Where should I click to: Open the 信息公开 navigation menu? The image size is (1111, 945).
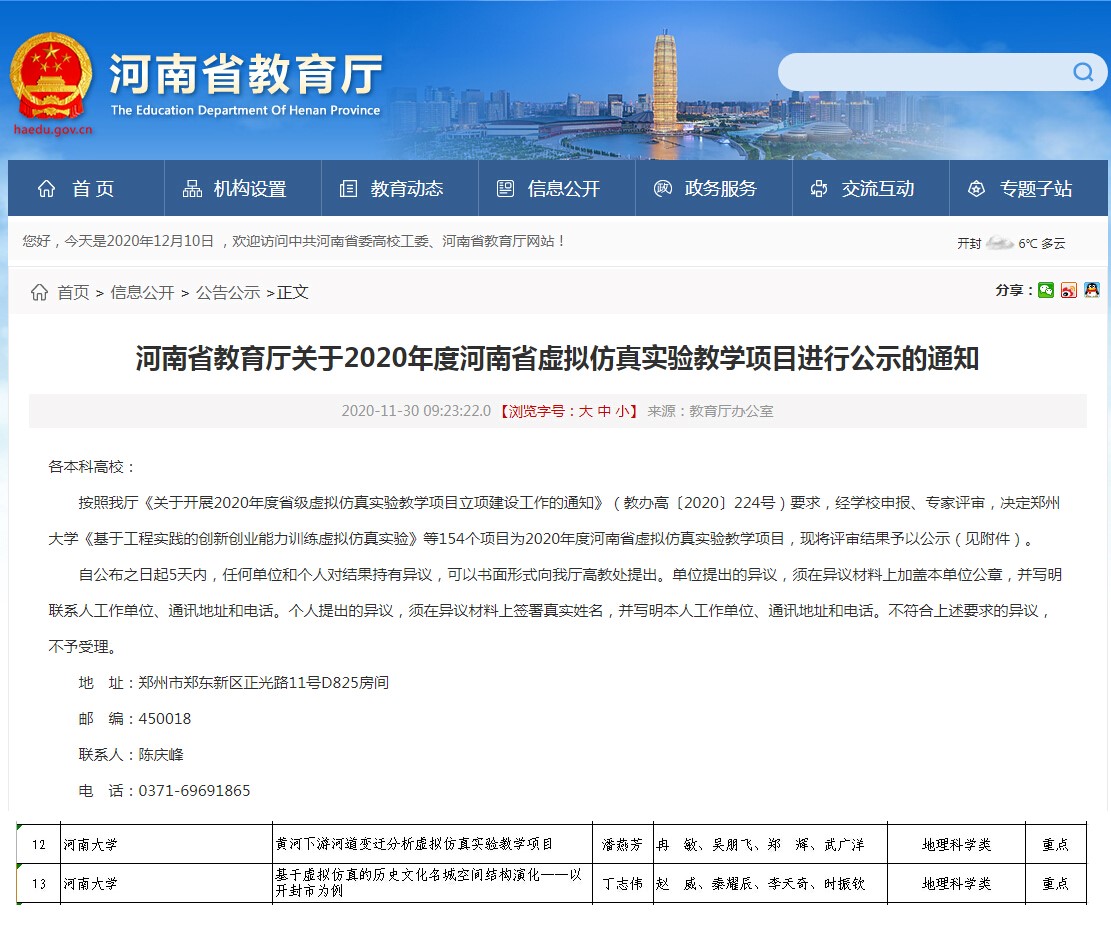tap(548, 189)
